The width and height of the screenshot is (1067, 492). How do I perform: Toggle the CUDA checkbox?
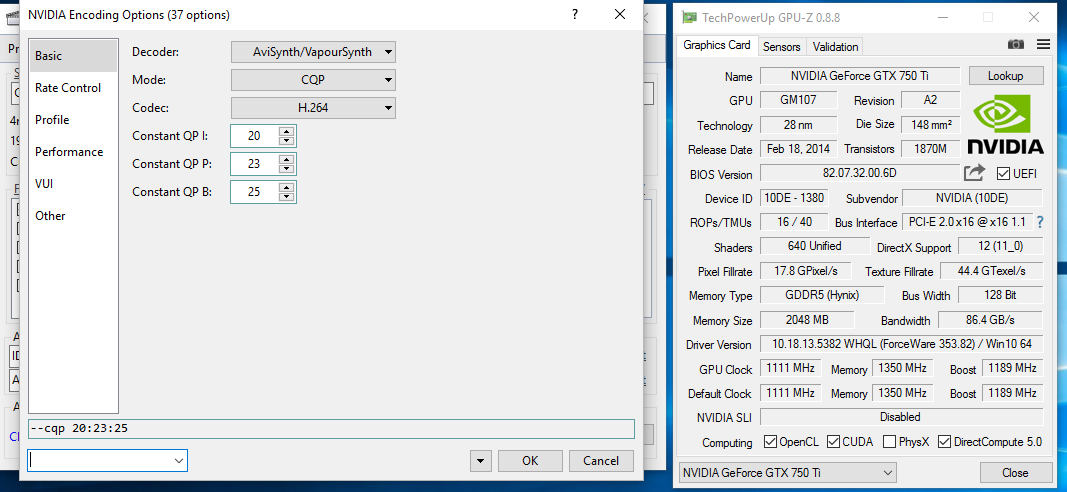[x=834, y=442]
